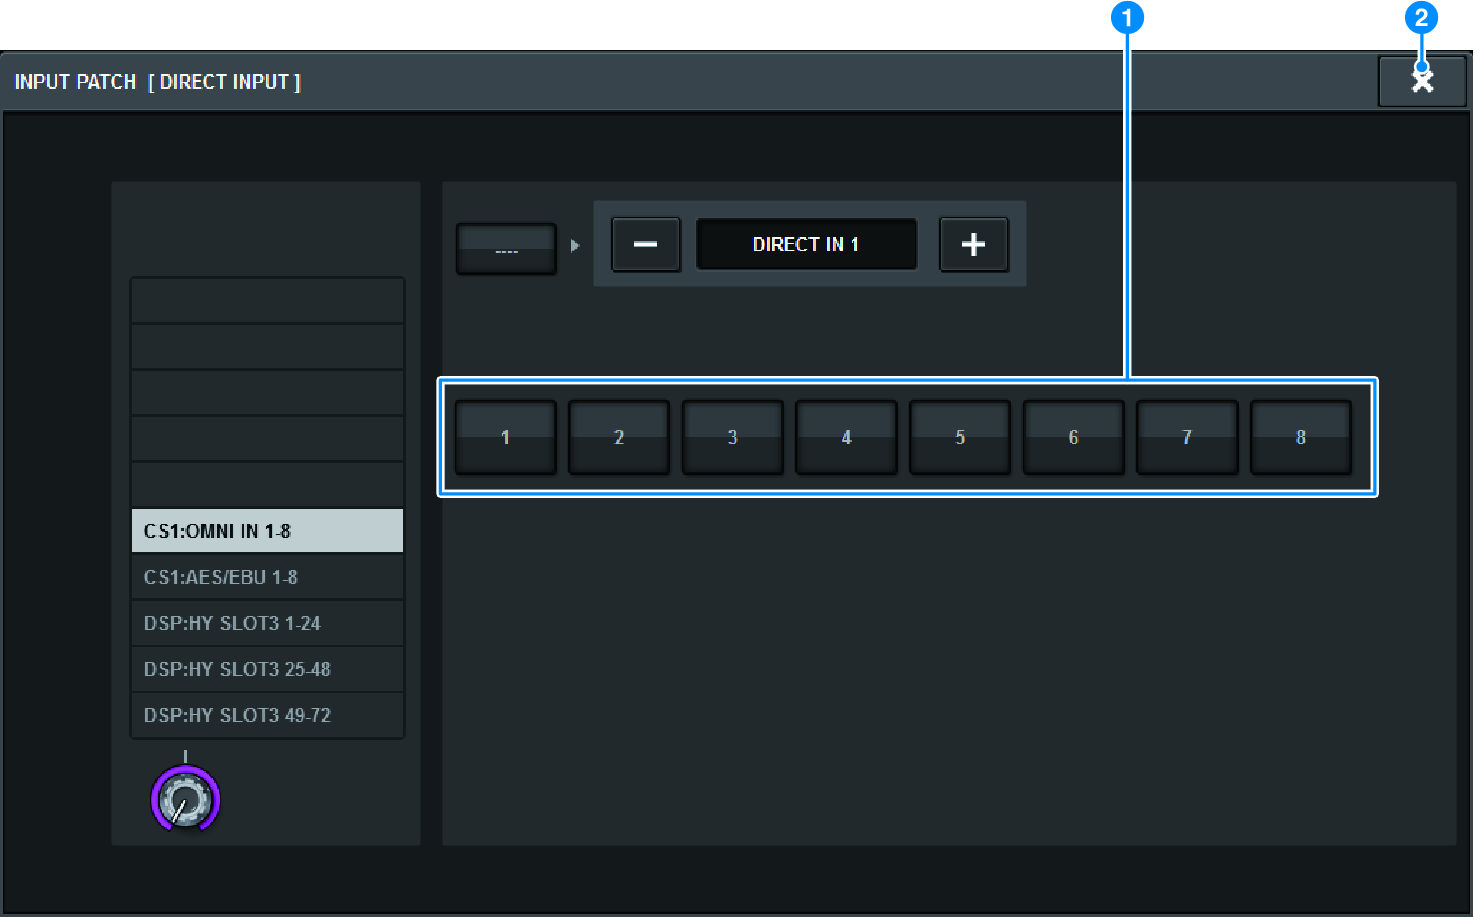
Task: Select DSP:HY SLOT3 1-24 from the list
Action: pyautogui.click(x=266, y=622)
